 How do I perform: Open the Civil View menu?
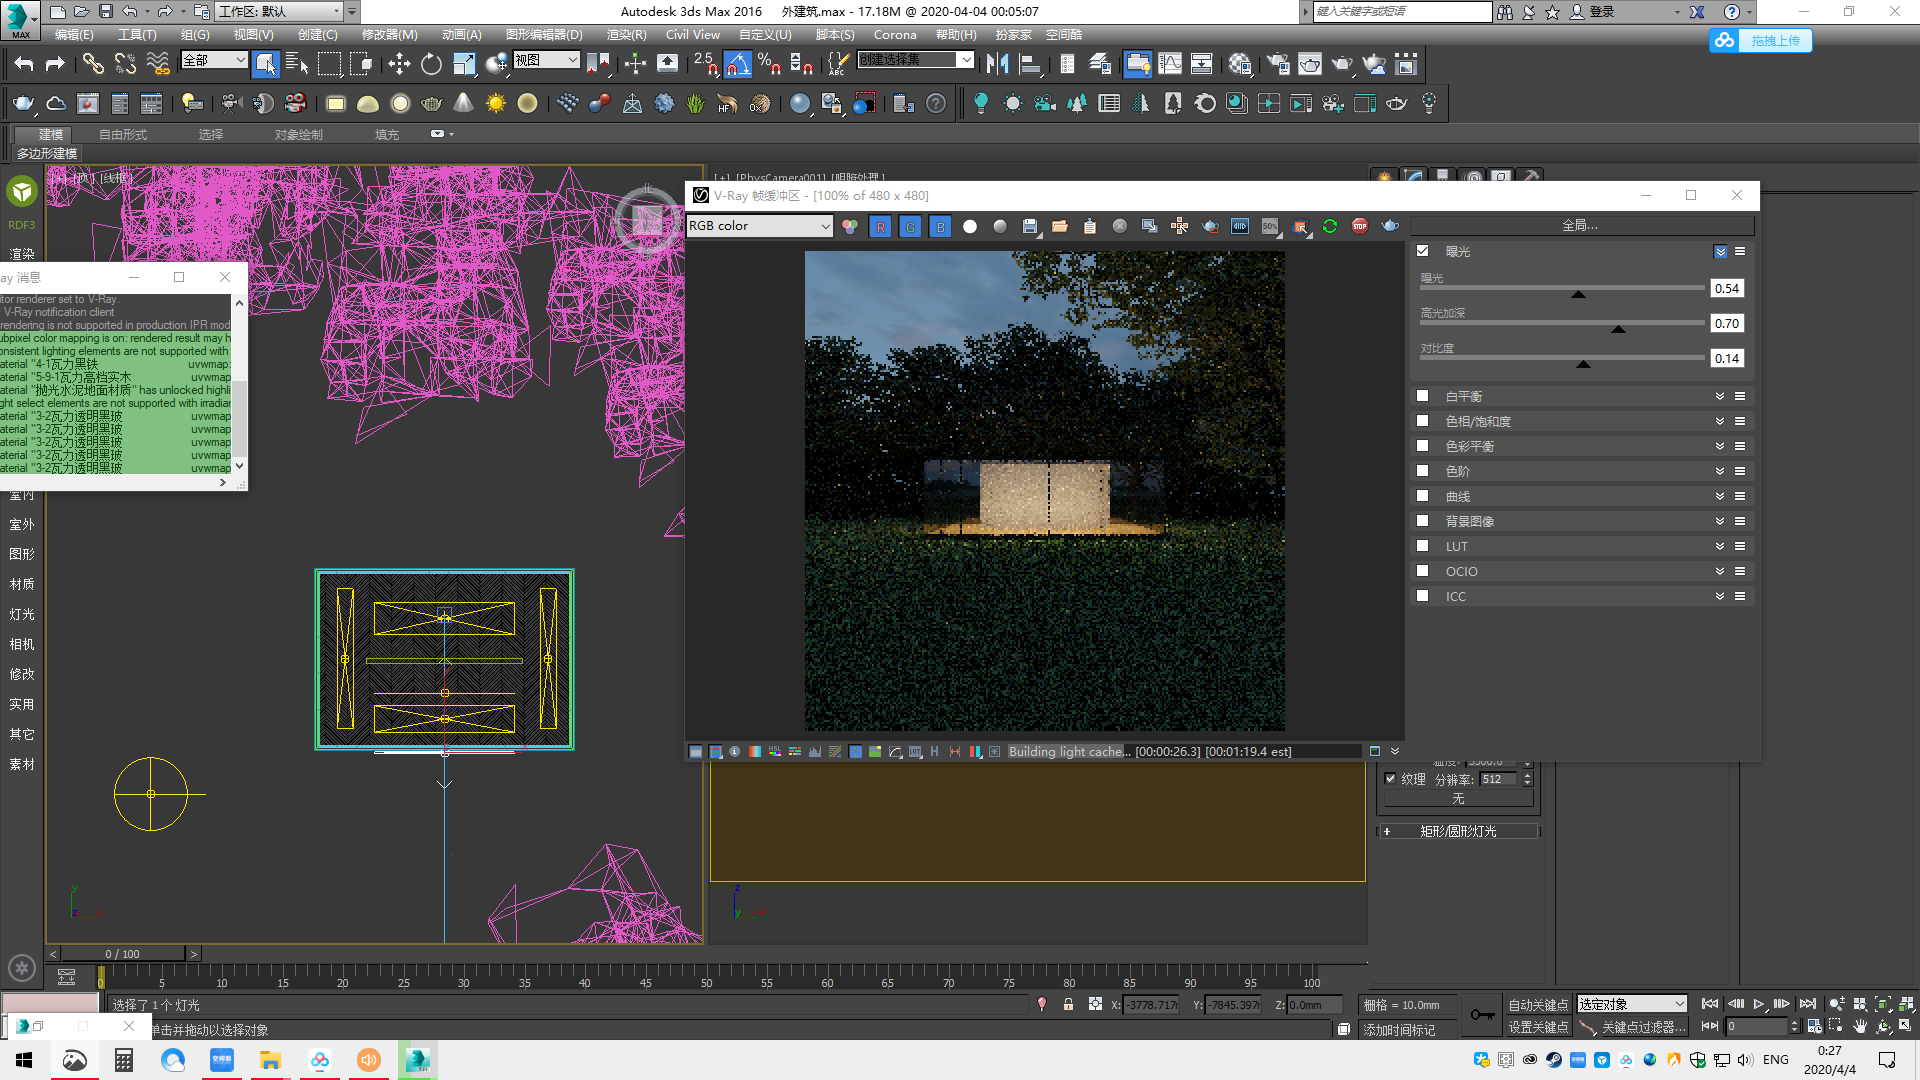pos(693,34)
